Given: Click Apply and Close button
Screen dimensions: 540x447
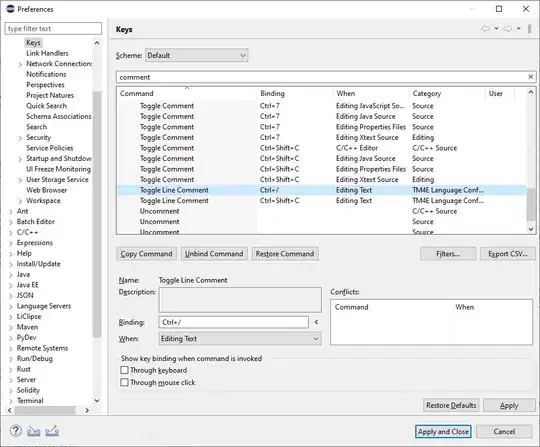Looking at the screenshot, I should coord(443,432).
